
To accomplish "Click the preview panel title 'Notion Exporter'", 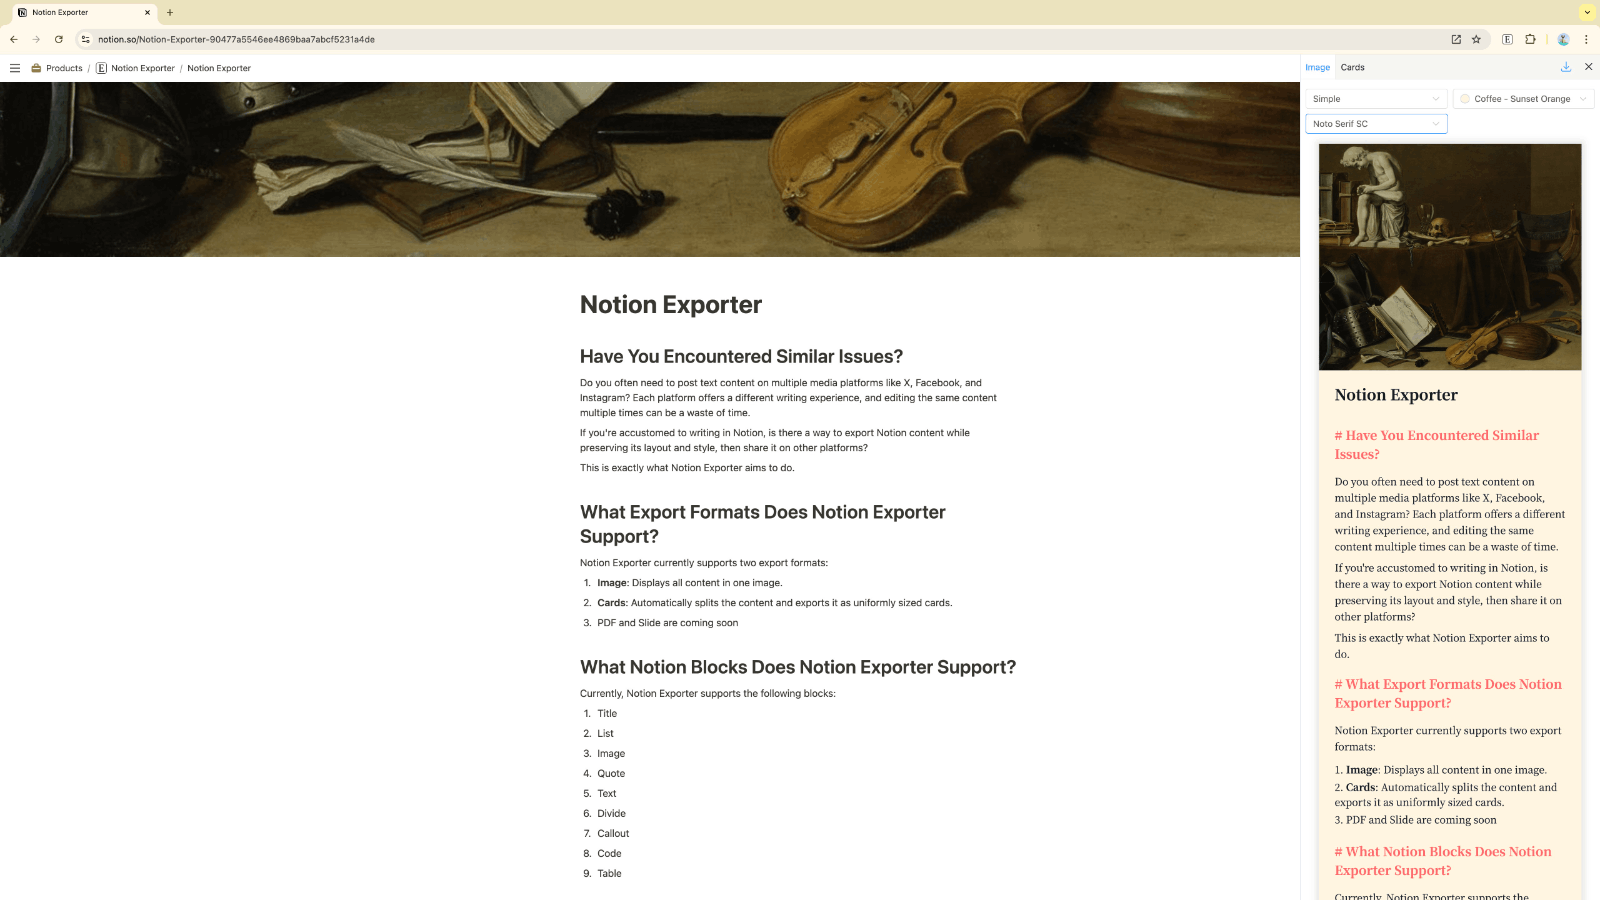I will tap(1396, 395).
